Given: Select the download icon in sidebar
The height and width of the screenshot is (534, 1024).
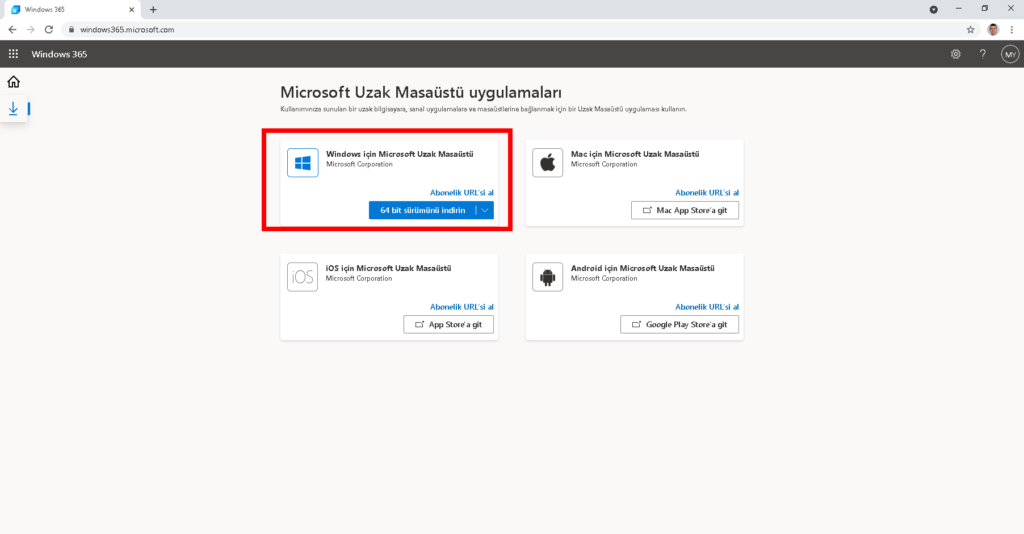Looking at the screenshot, I should click(x=13, y=108).
